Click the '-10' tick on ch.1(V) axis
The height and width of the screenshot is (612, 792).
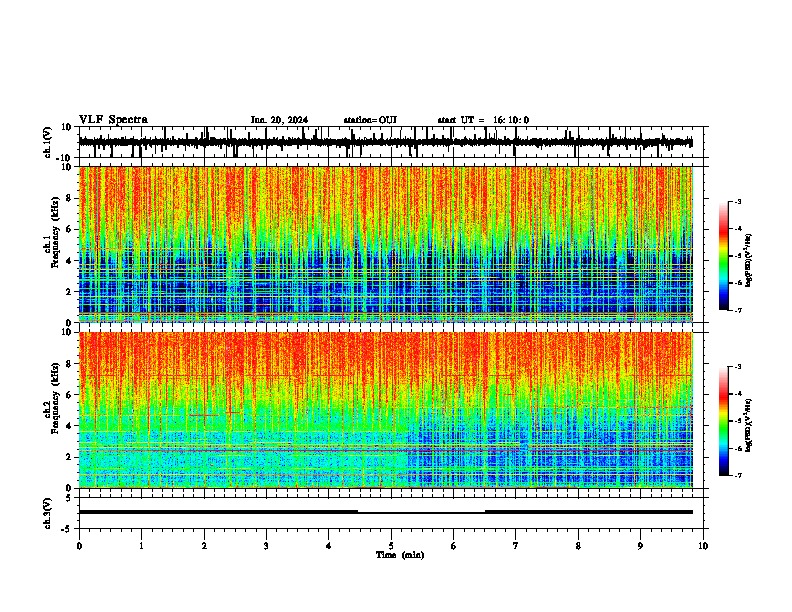click(x=65, y=158)
